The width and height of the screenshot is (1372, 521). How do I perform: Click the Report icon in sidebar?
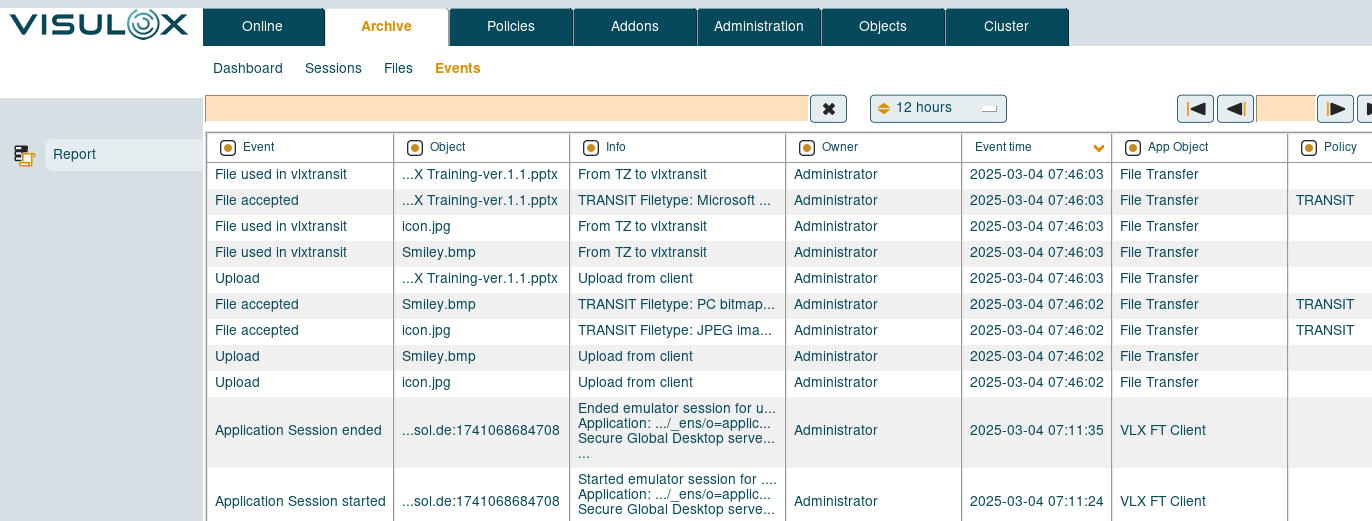(24, 155)
